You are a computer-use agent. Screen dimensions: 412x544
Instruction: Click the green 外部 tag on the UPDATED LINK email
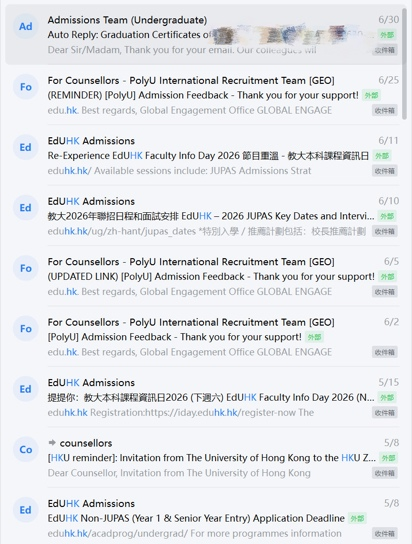(x=387, y=277)
